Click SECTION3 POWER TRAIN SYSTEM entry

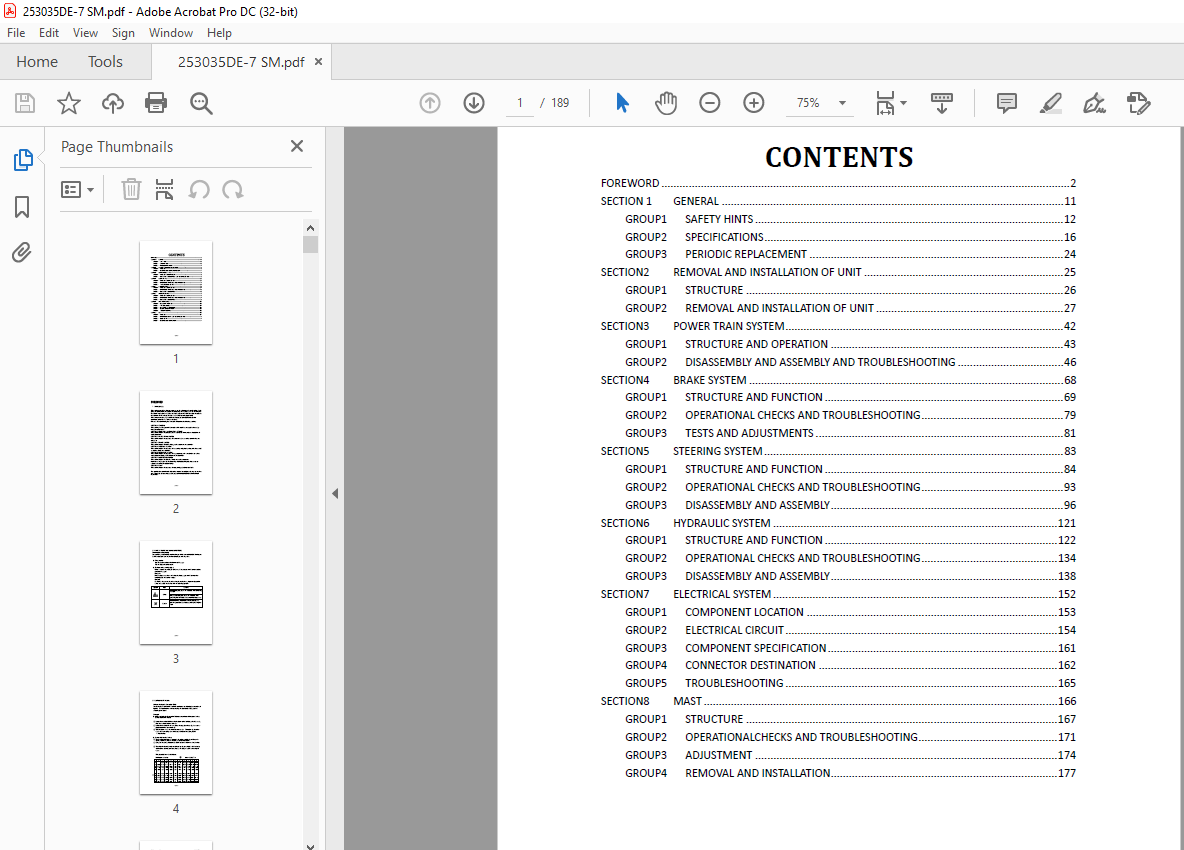pyautogui.click(x=838, y=326)
